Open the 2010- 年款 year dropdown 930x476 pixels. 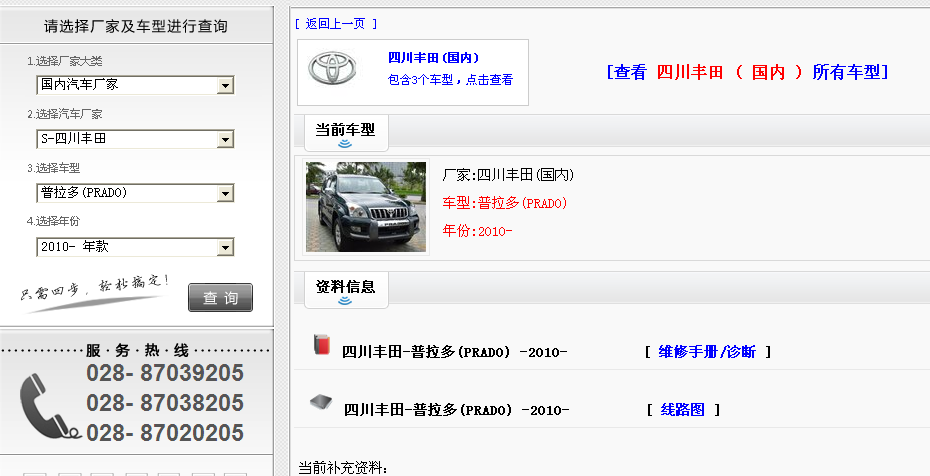pos(135,247)
